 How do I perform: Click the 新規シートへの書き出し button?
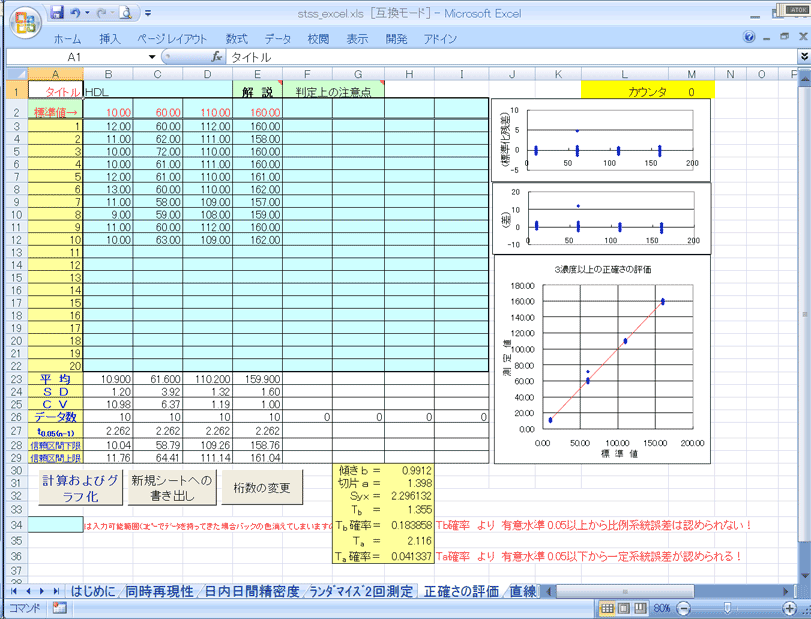pos(172,488)
